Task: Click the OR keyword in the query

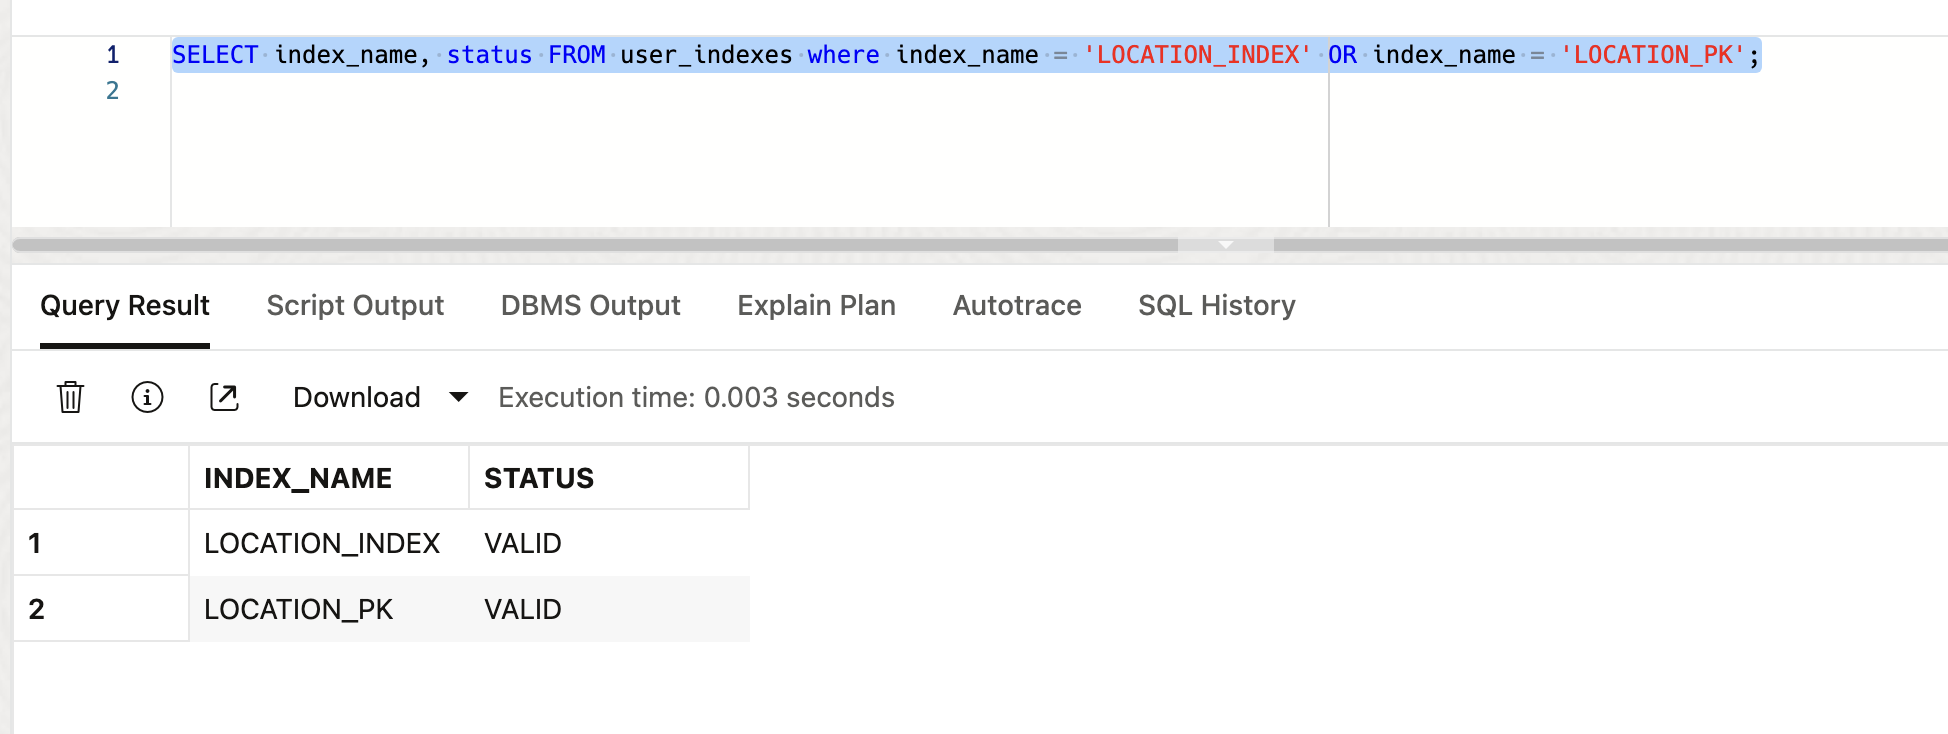Action: click(x=1342, y=55)
